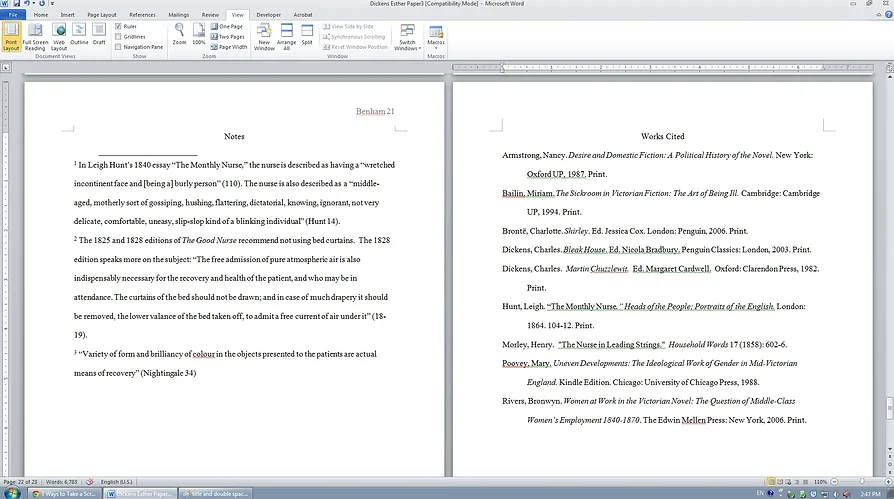
Task: Open Full Screen Reading view
Action: coord(35,36)
